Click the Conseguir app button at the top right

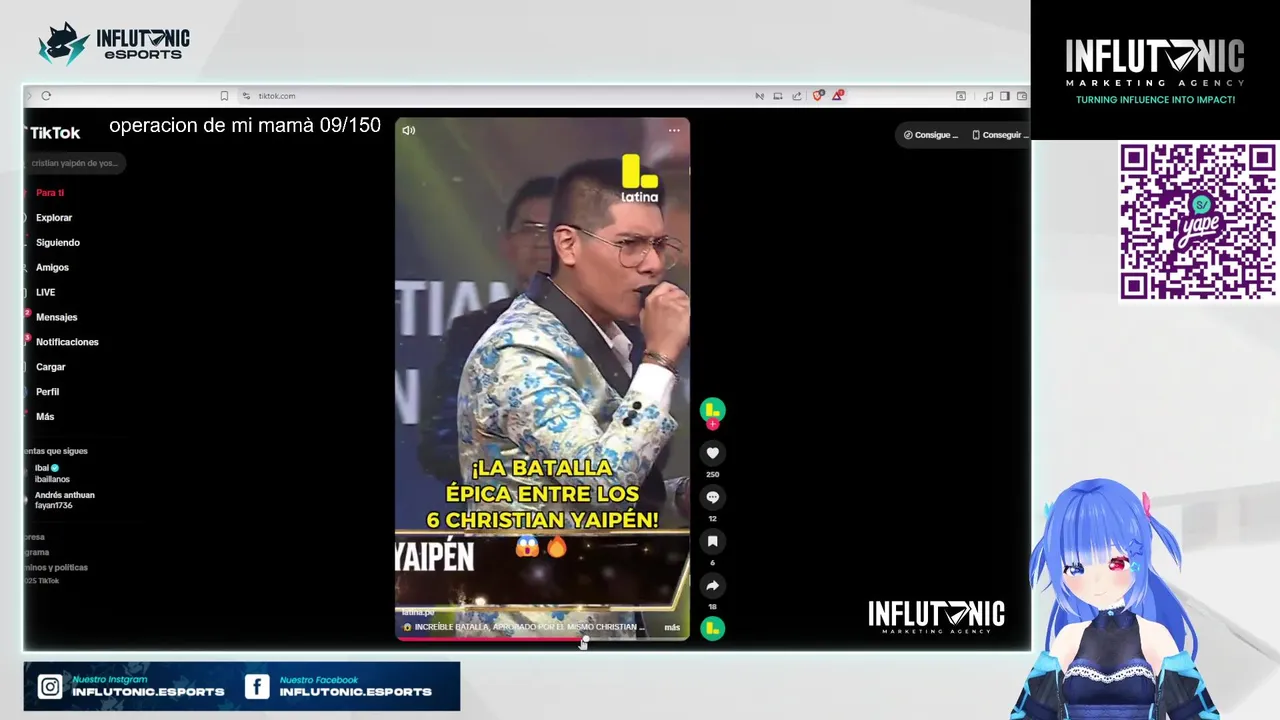(998, 135)
